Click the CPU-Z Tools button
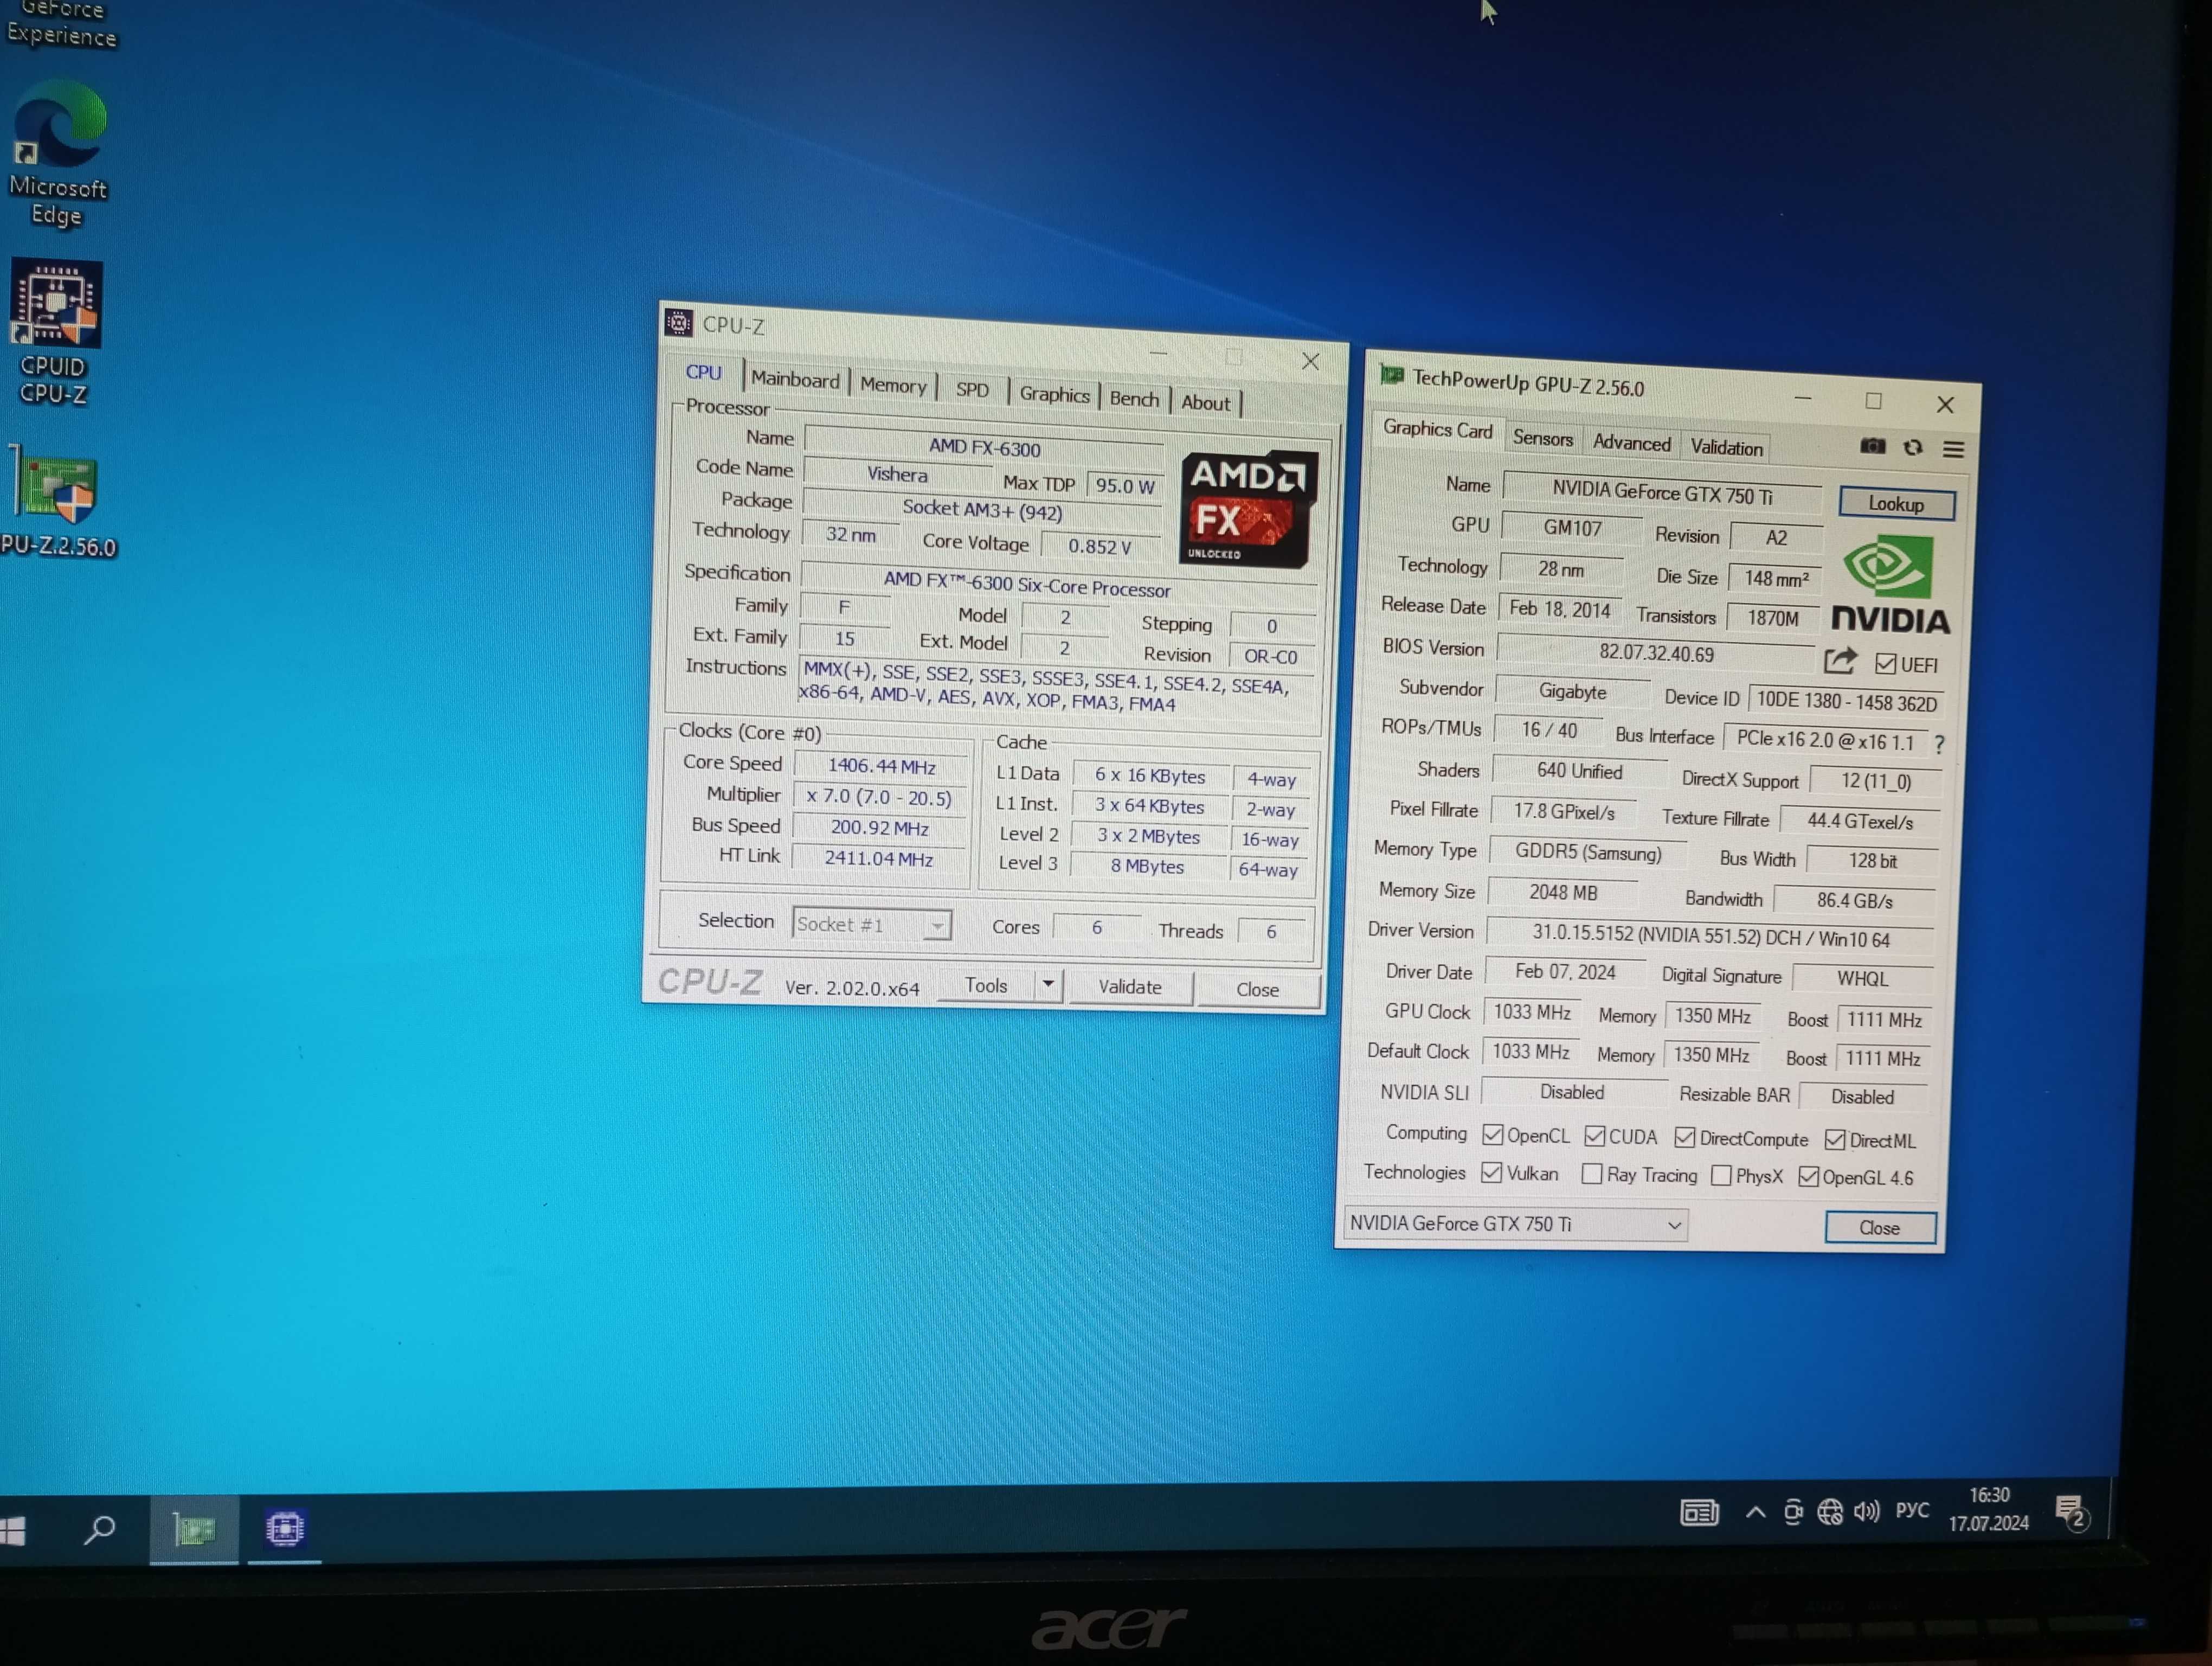This screenshot has height=1666, width=2212. point(986,985)
